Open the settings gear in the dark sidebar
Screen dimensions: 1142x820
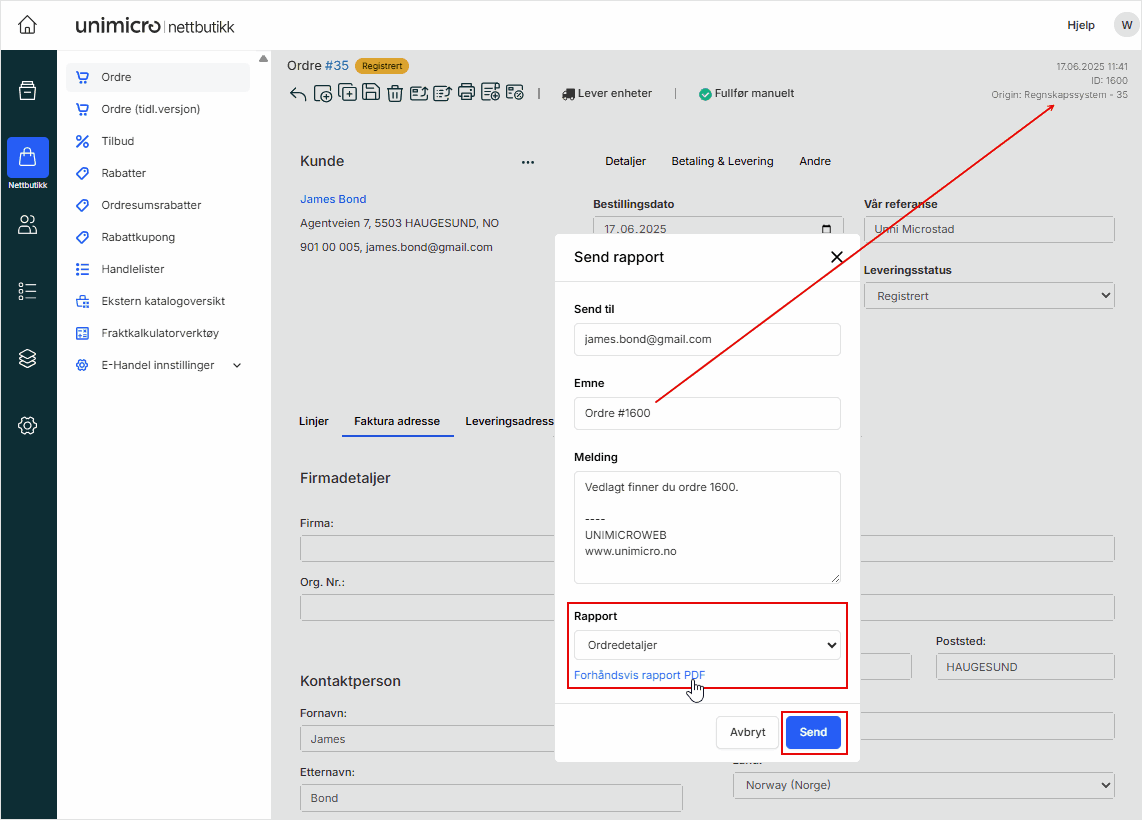tap(28, 425)
